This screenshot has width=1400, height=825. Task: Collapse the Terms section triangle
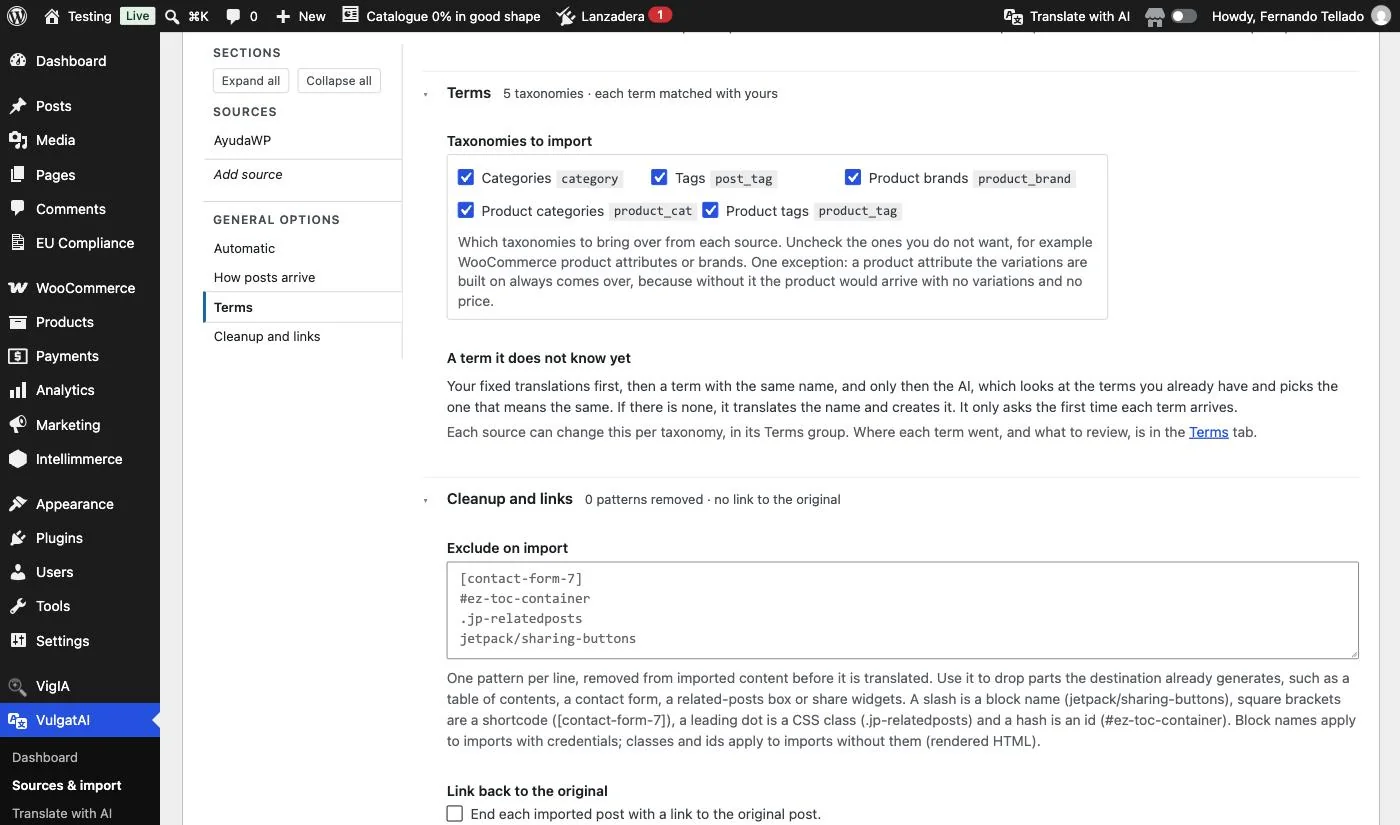tap(426, 94)
